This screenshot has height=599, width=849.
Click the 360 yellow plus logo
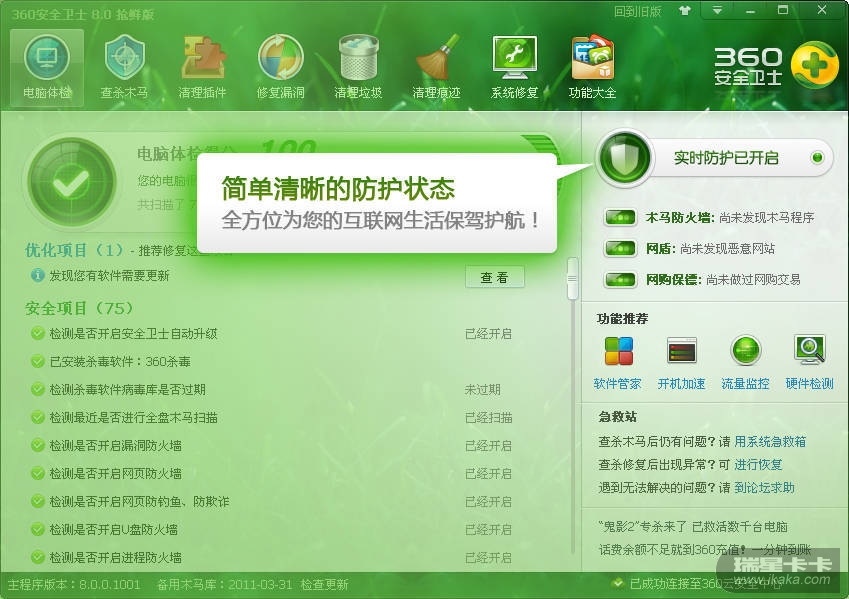pos(815,64)
